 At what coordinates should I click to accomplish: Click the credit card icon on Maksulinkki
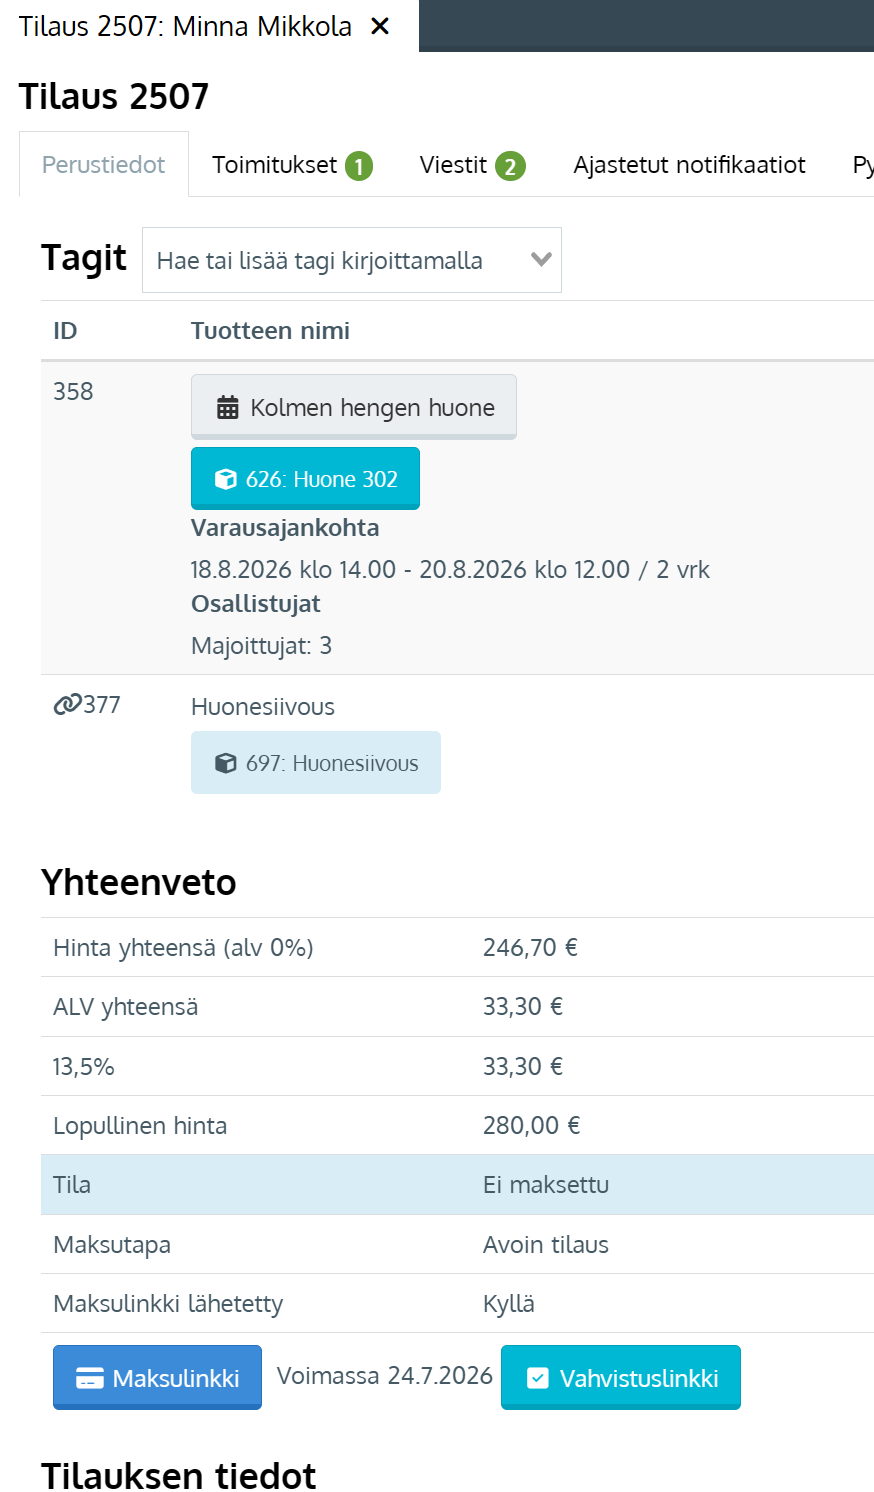[x=90, y=1379]
